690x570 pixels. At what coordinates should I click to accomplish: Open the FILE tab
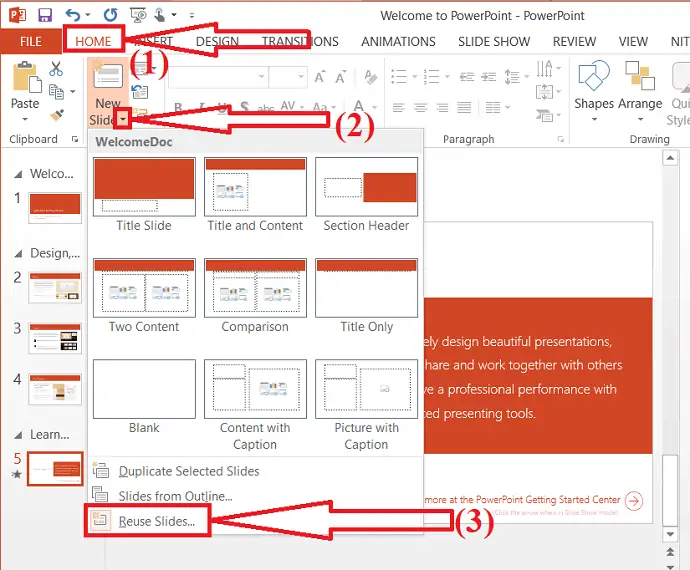tap(31, 41)
